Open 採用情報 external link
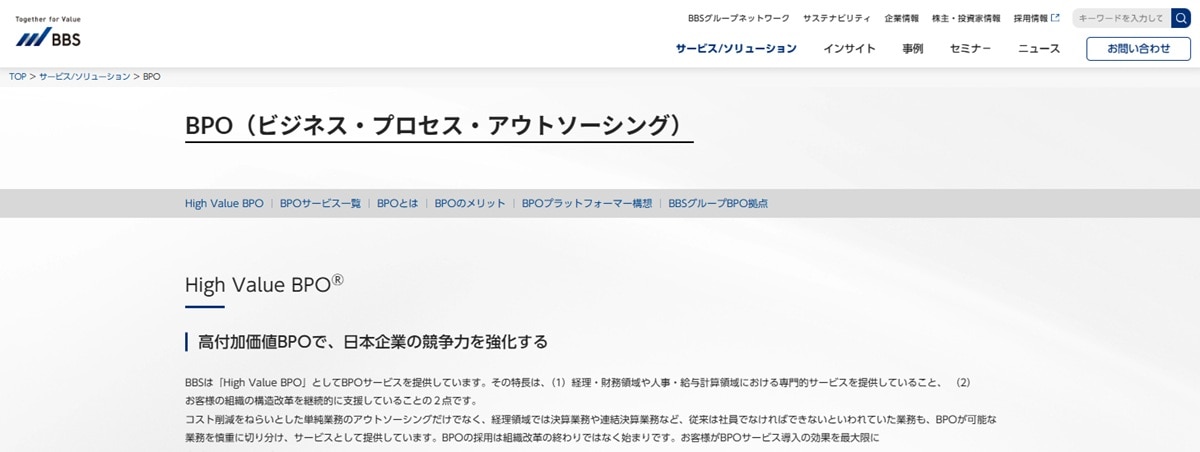This screenshot has height=452, width=1200. (1036, 18)
